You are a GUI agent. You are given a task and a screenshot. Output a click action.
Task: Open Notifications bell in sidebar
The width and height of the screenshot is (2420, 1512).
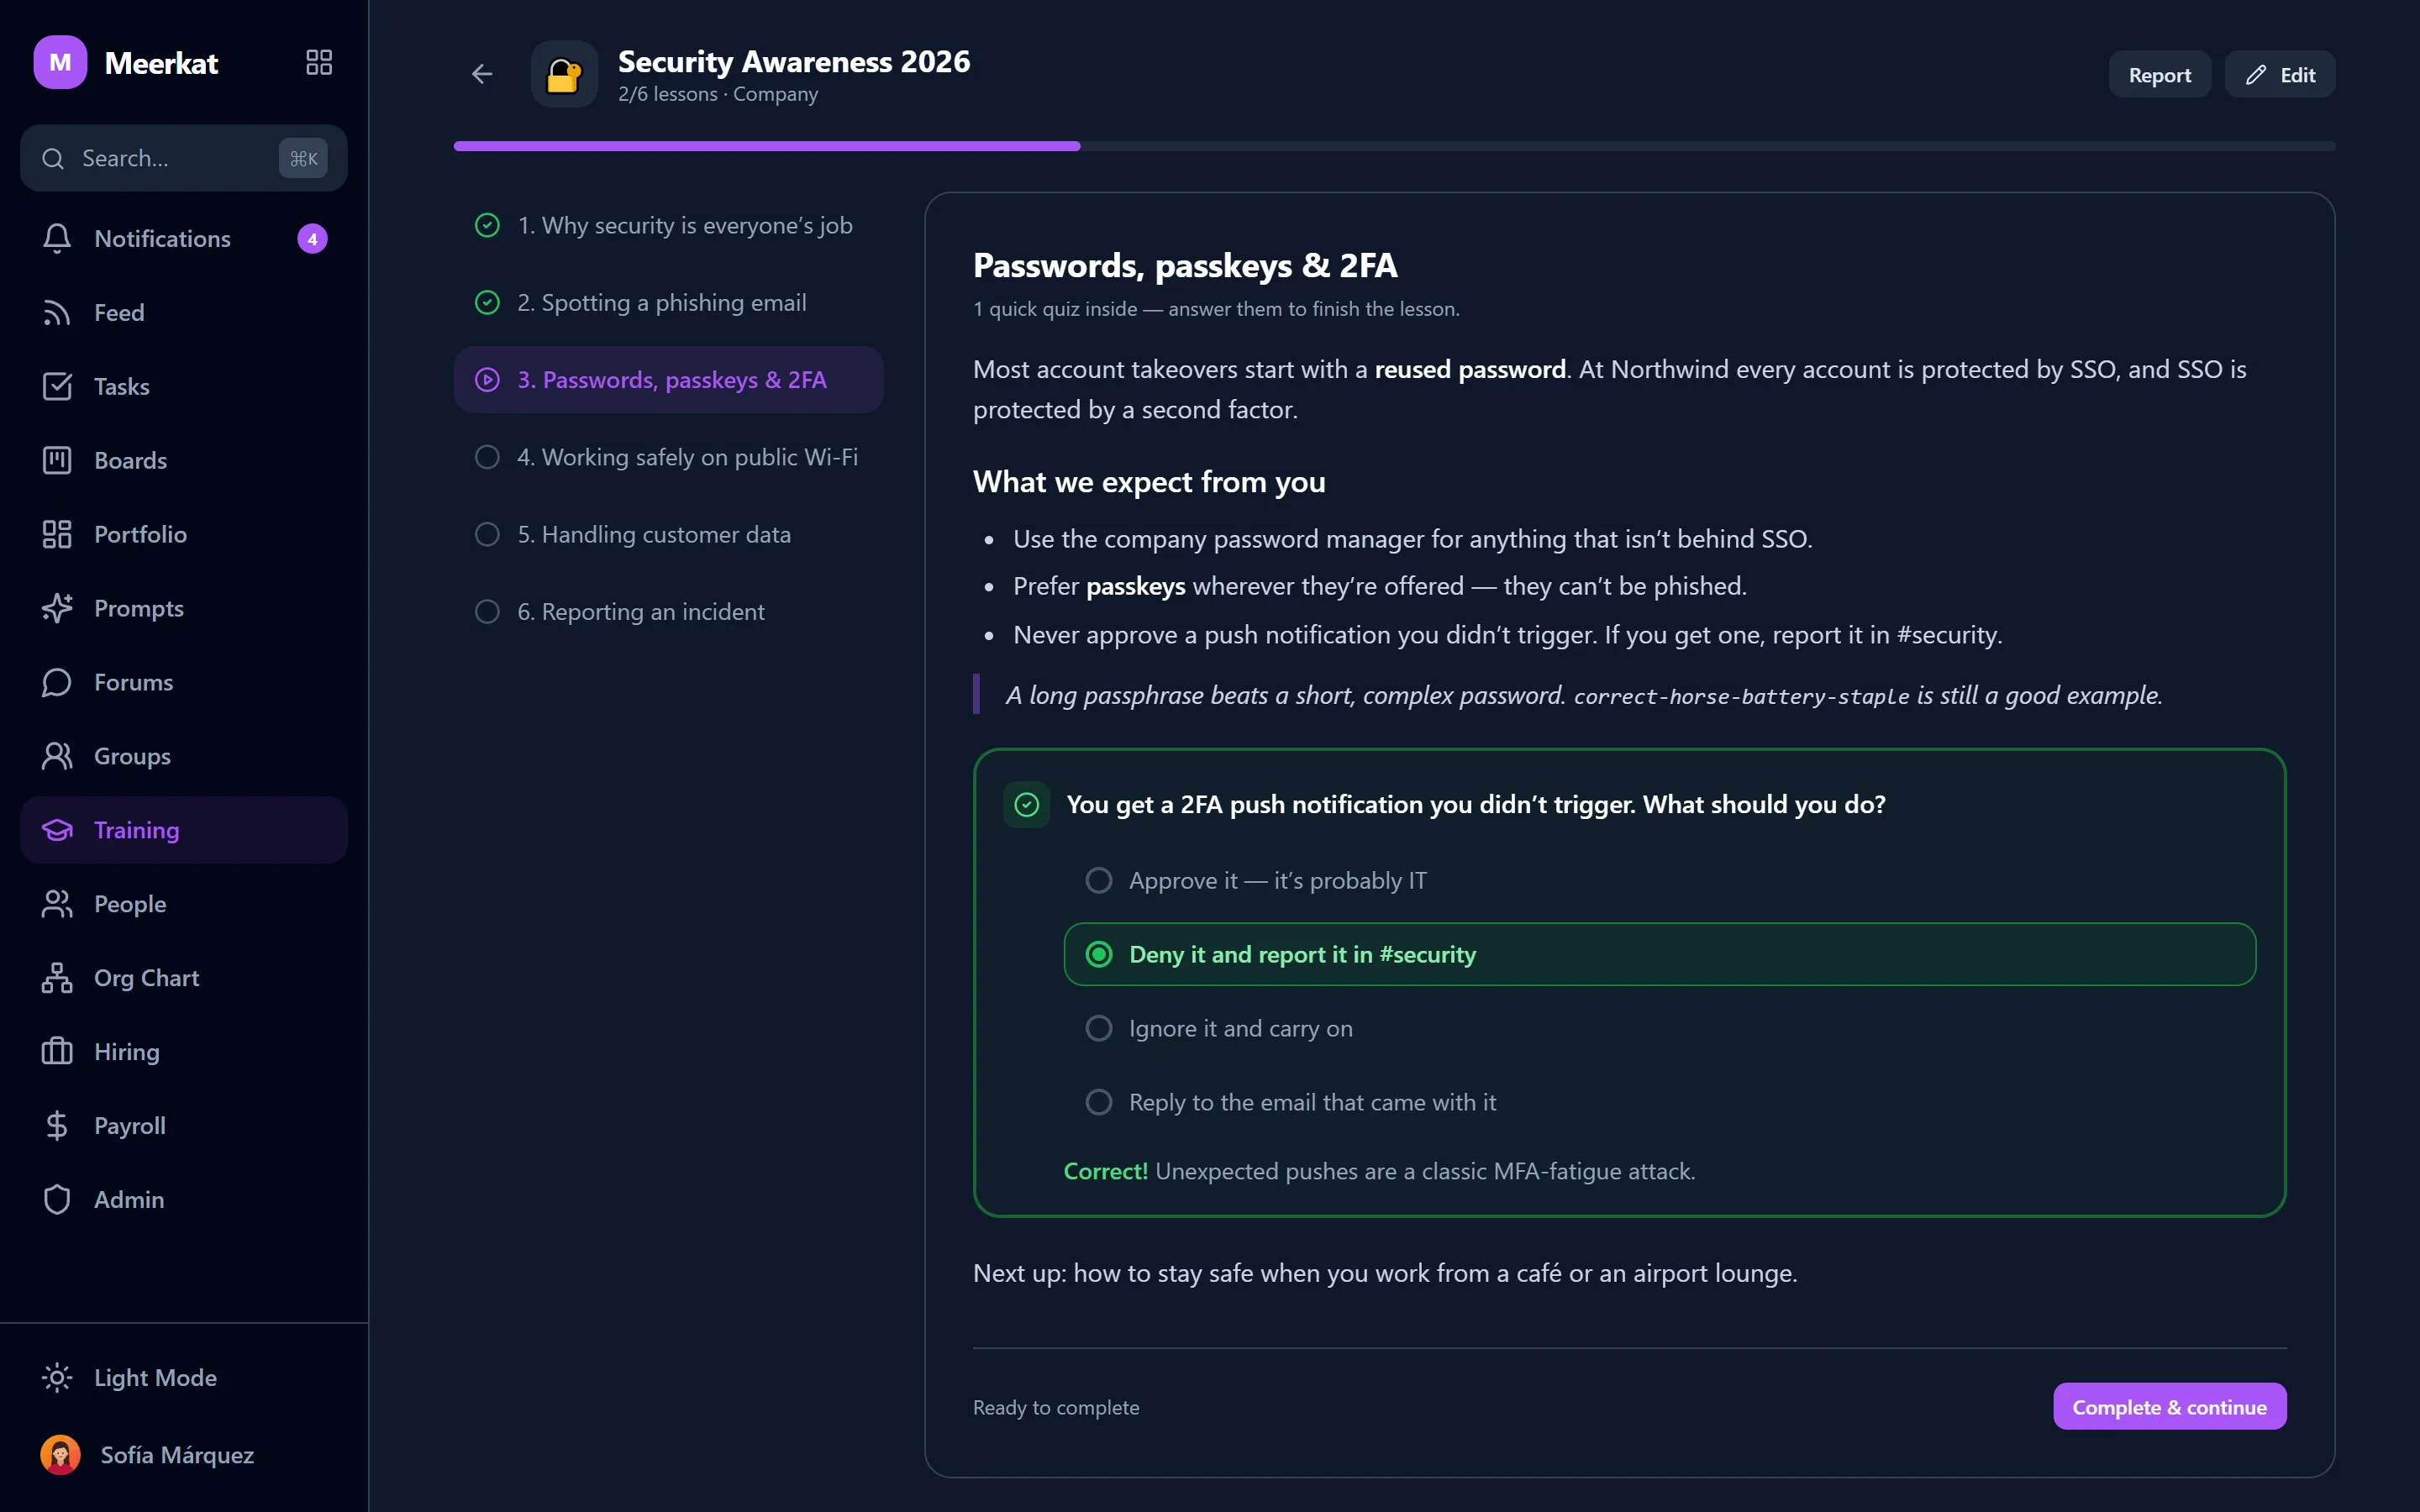point(184,238)
